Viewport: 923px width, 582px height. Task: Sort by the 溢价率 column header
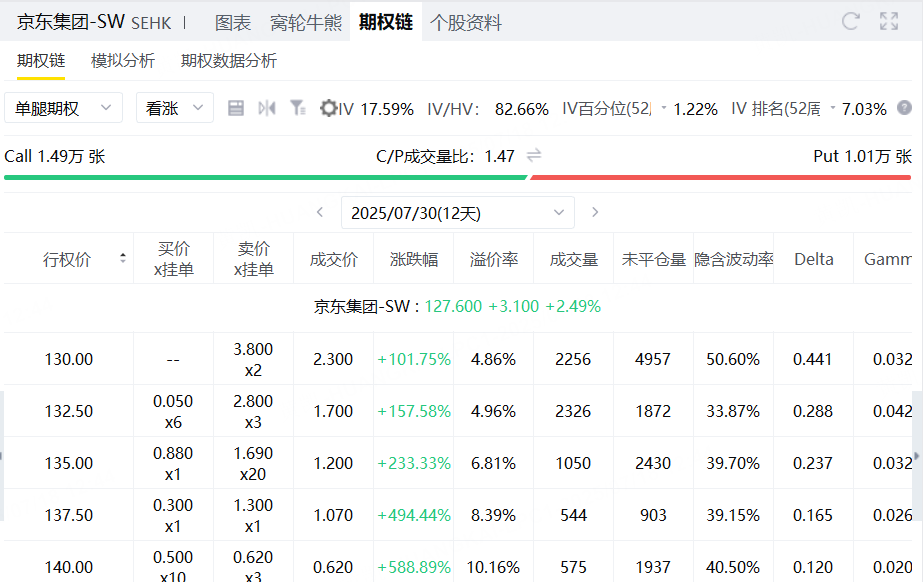coord(494,259)
